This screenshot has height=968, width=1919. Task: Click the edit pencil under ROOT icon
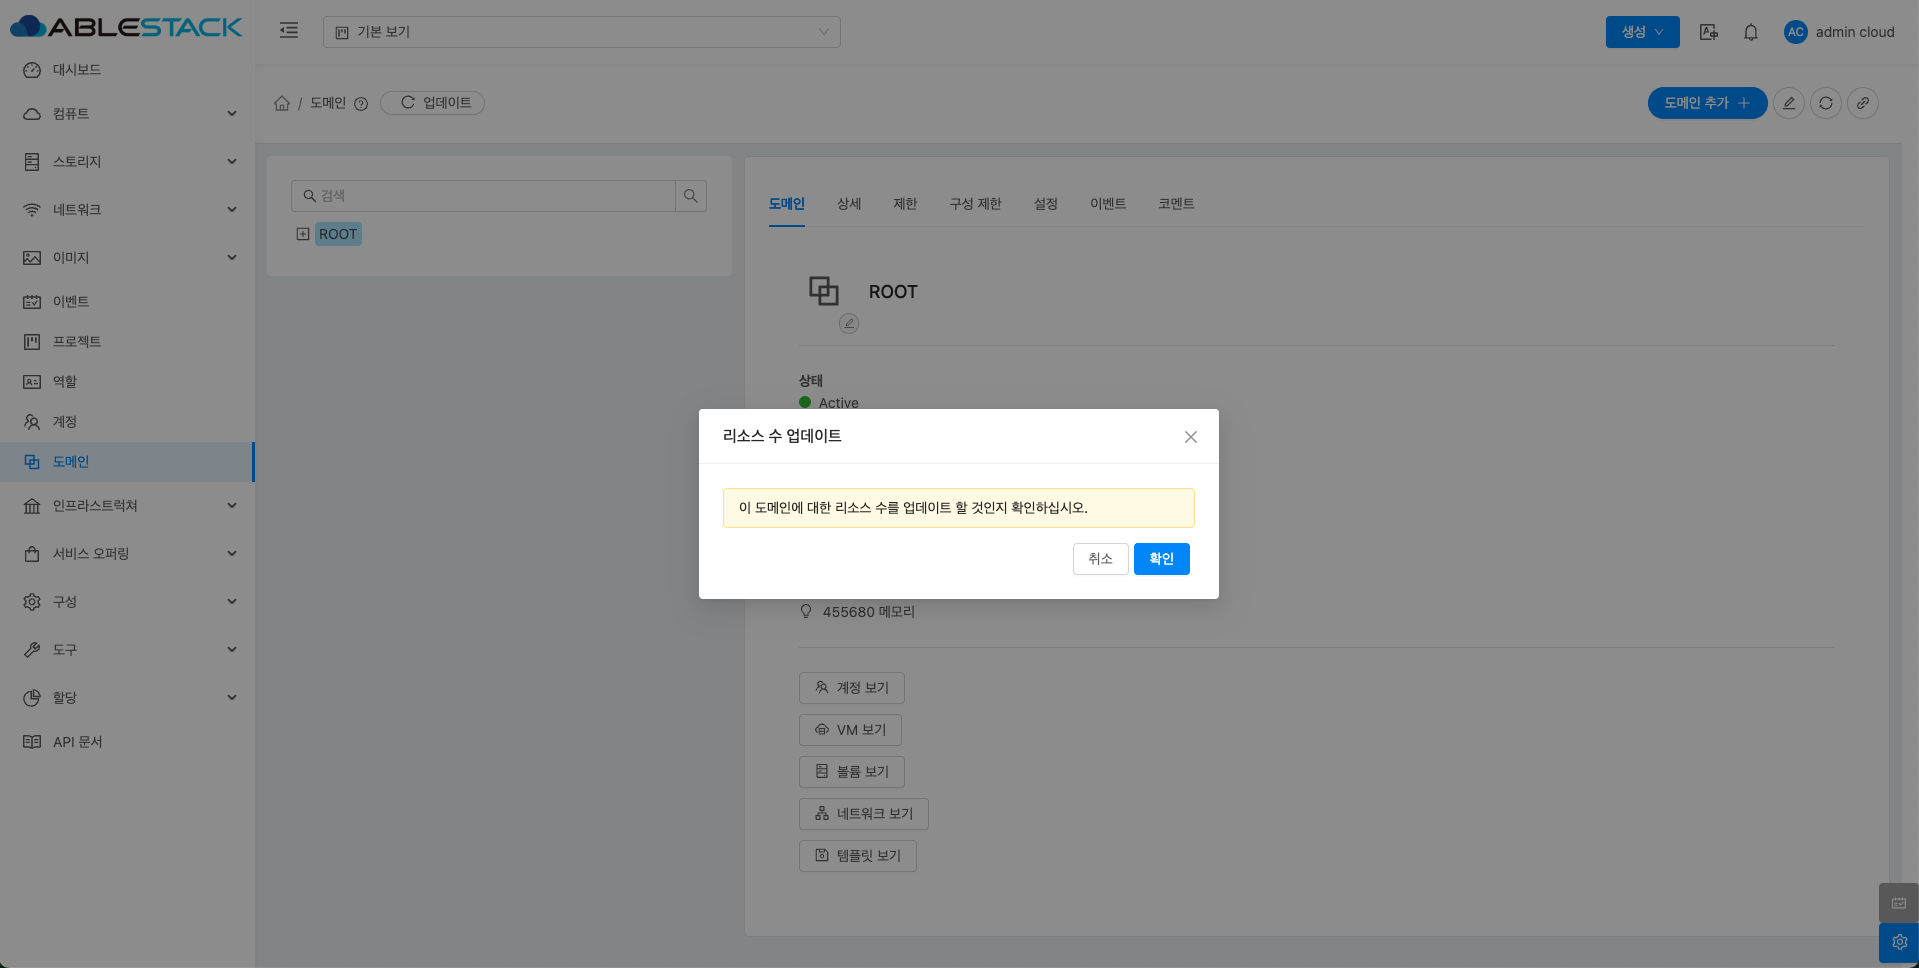click(849, 323)
